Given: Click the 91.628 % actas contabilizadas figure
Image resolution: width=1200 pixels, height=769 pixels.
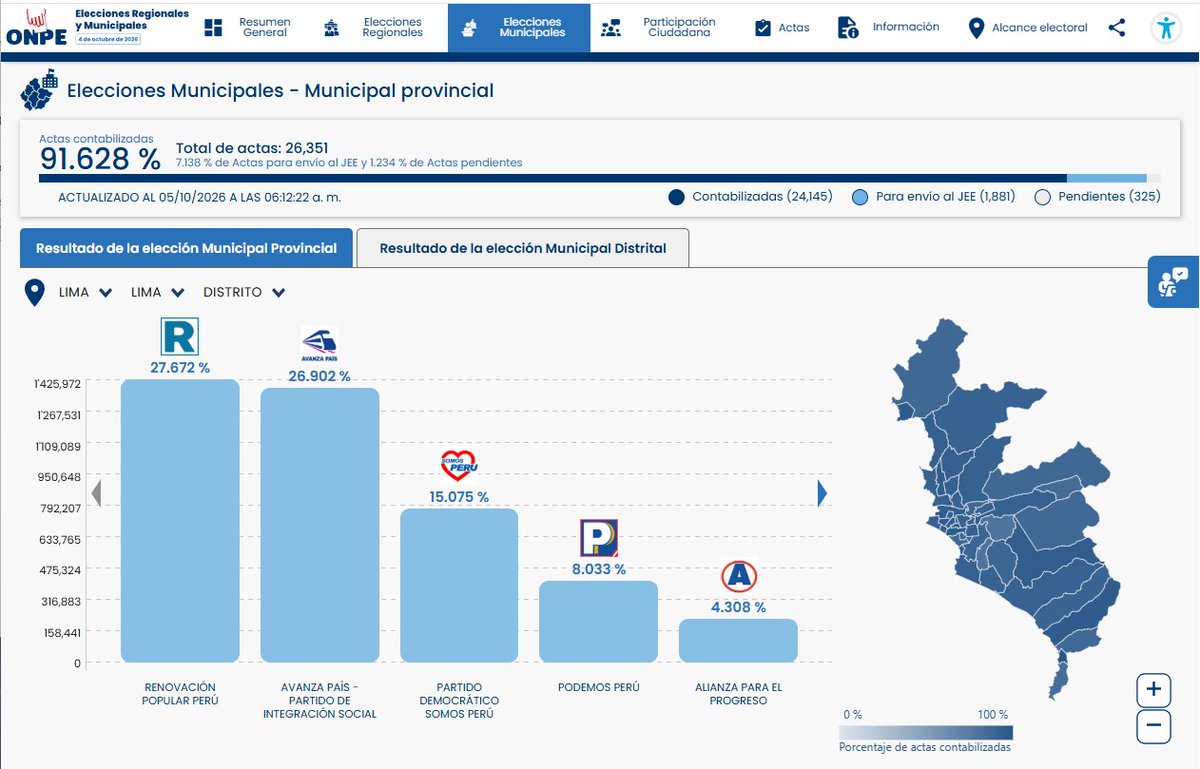Looking at the screenshot, I should [100, 159].
